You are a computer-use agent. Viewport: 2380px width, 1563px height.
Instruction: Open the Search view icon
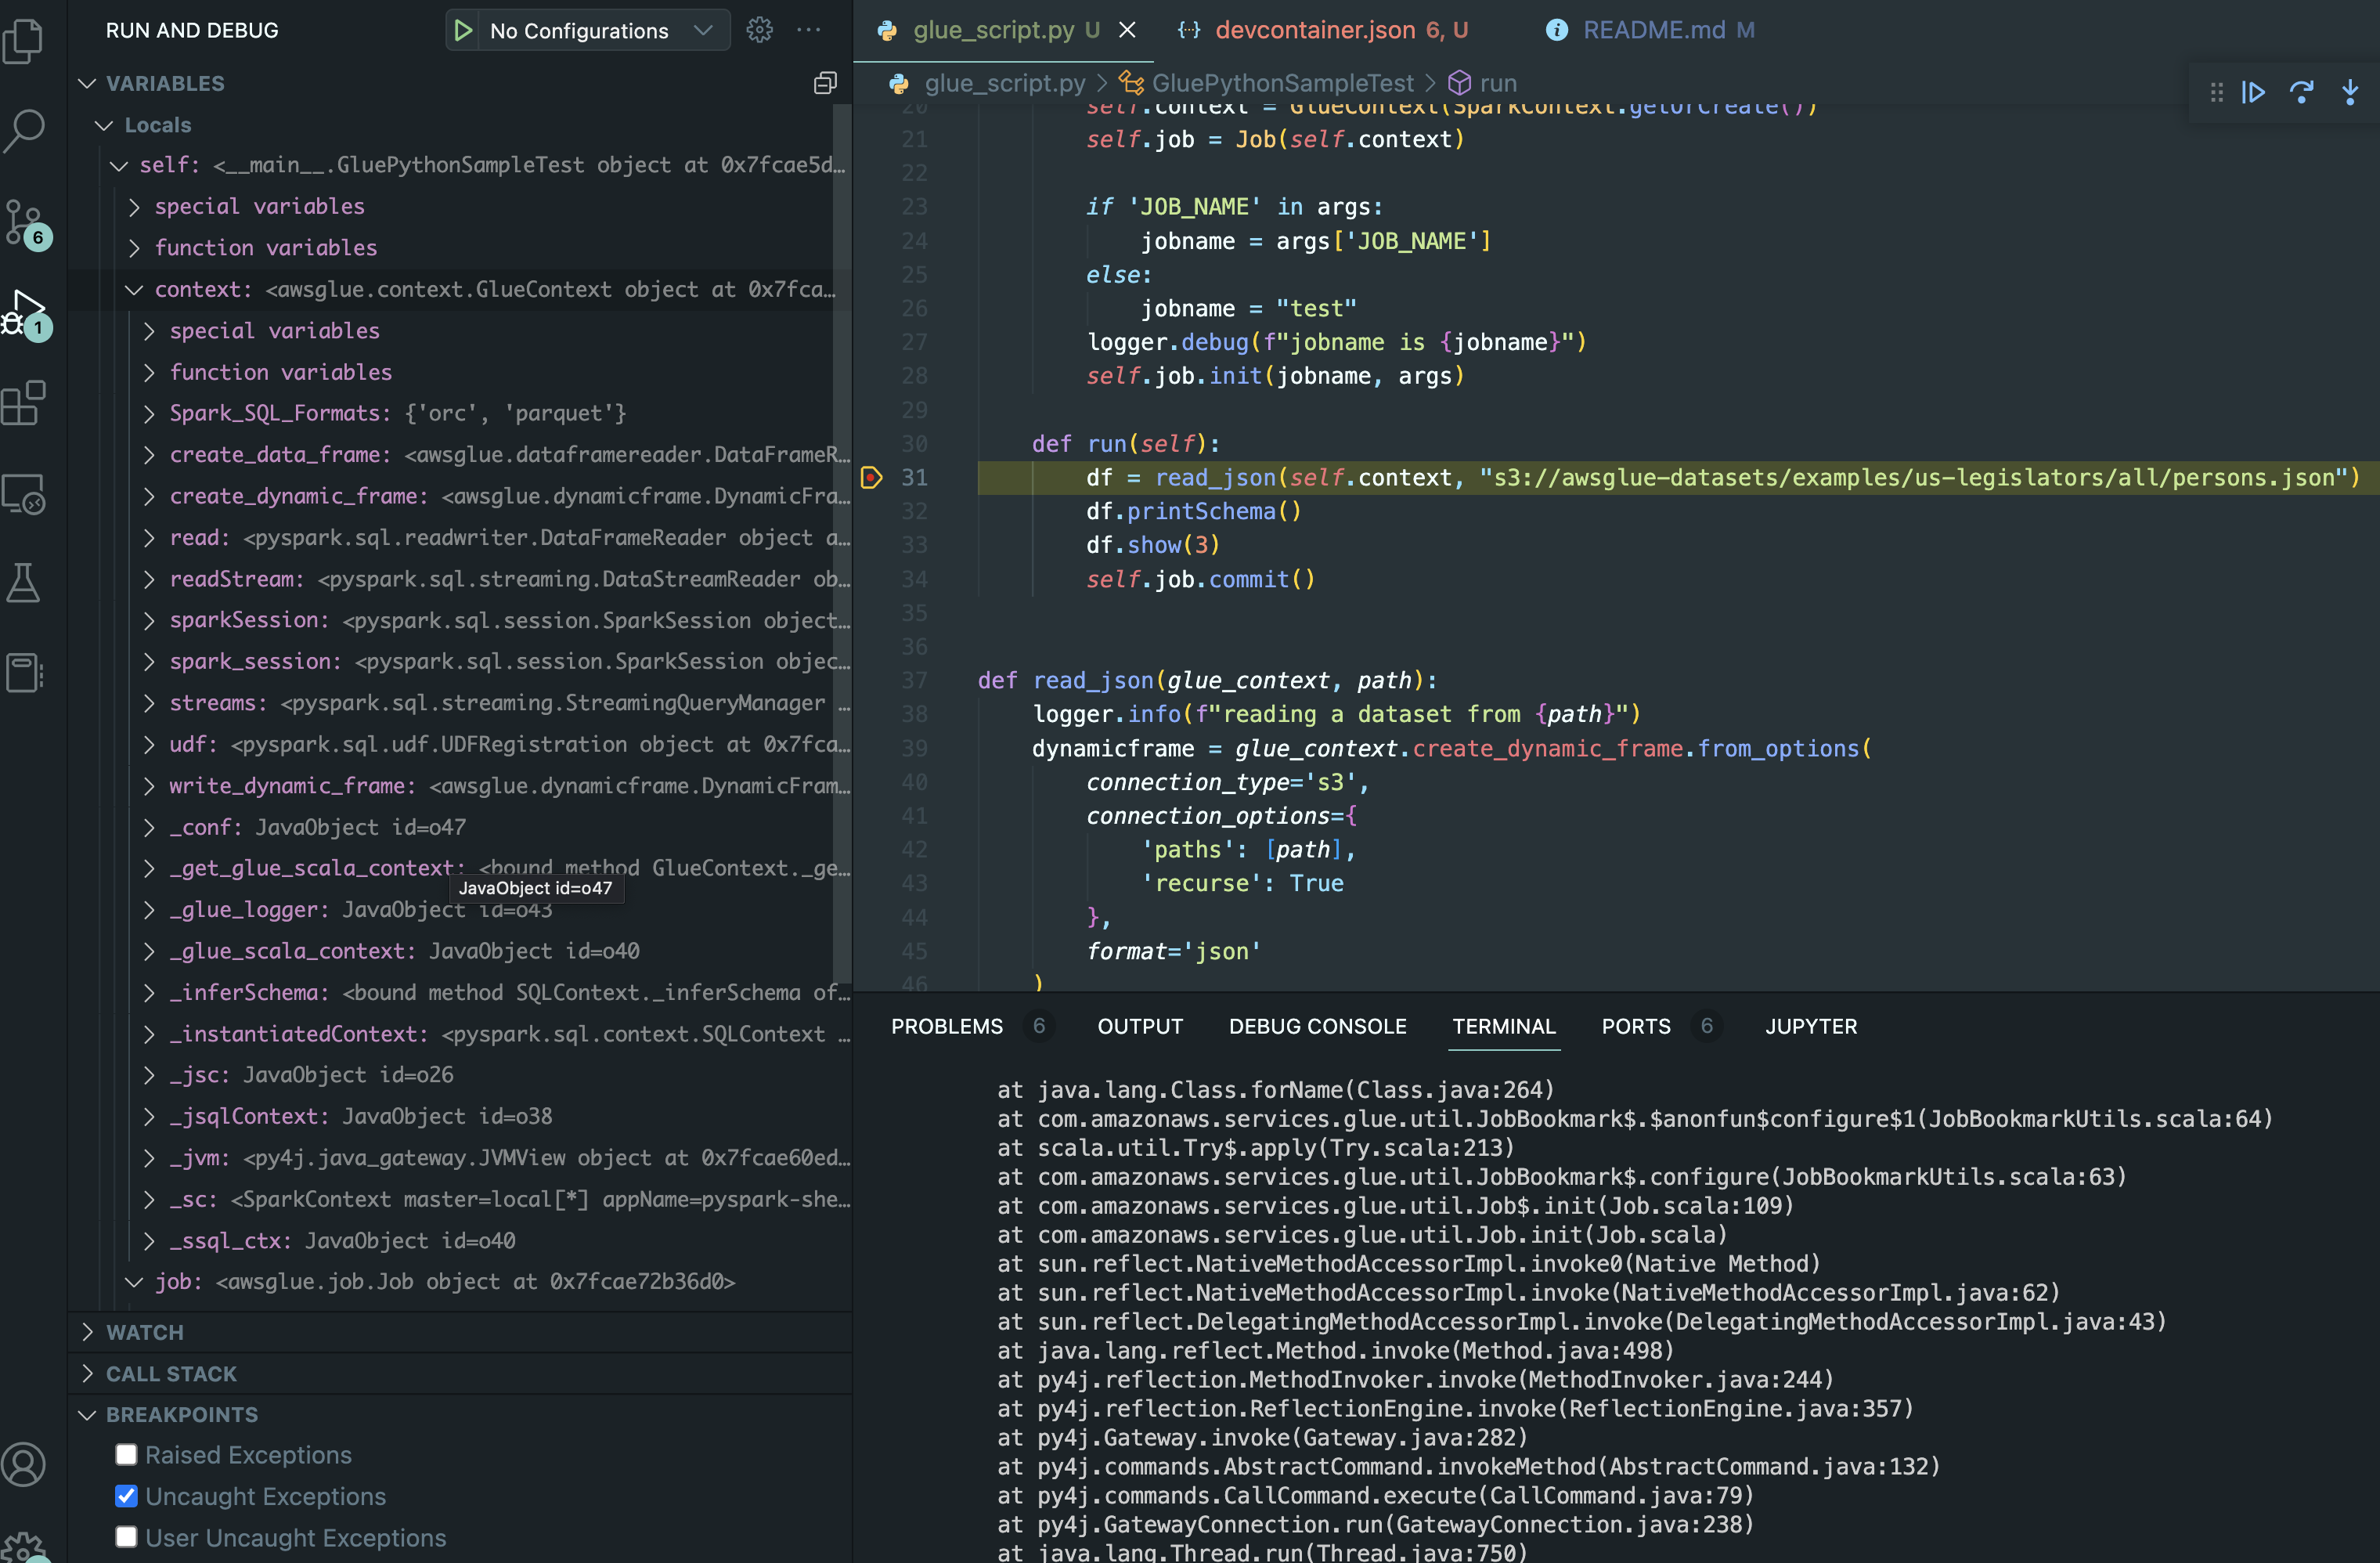pos(24,129)
